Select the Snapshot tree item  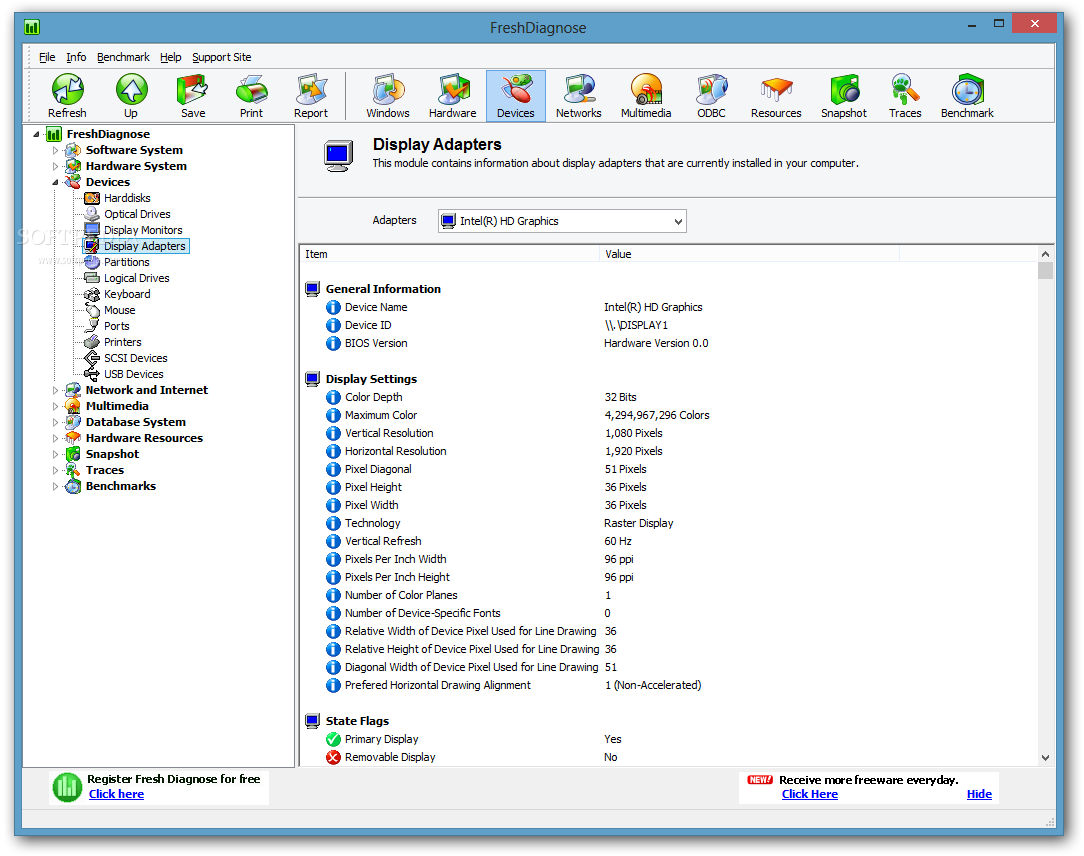click(x=112, y=454)
